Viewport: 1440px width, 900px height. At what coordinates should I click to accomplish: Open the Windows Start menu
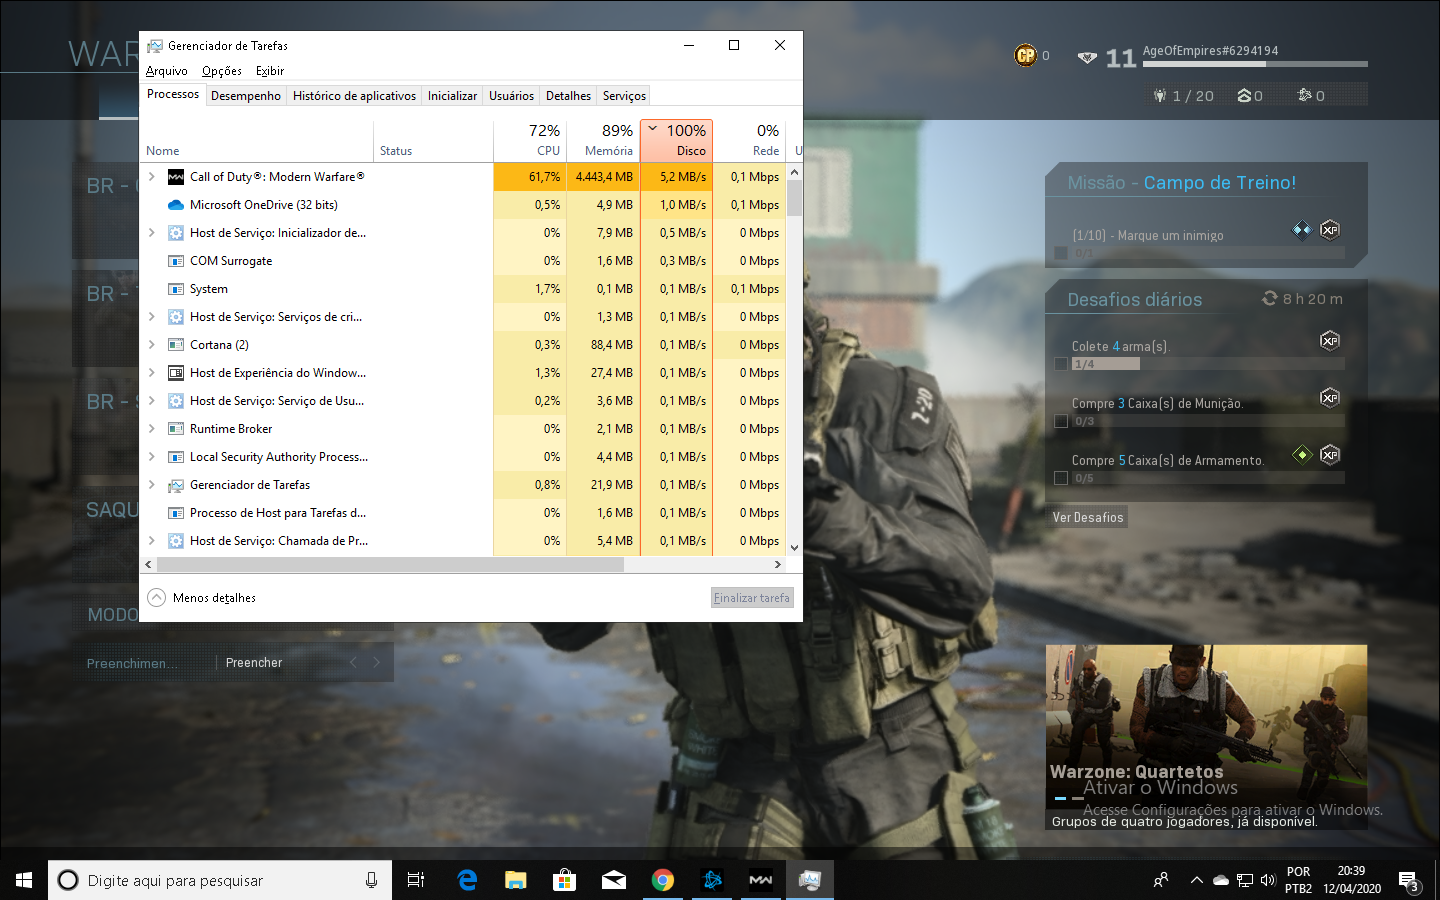point(24,880)
